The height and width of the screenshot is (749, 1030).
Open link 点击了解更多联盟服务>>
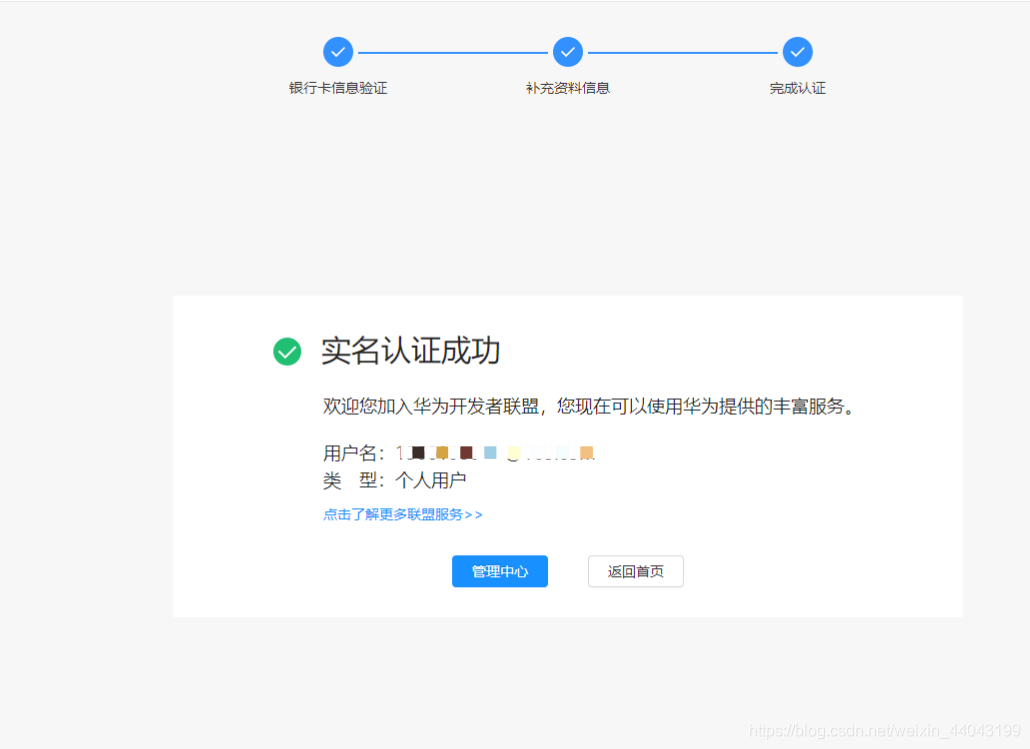point(403,514)
